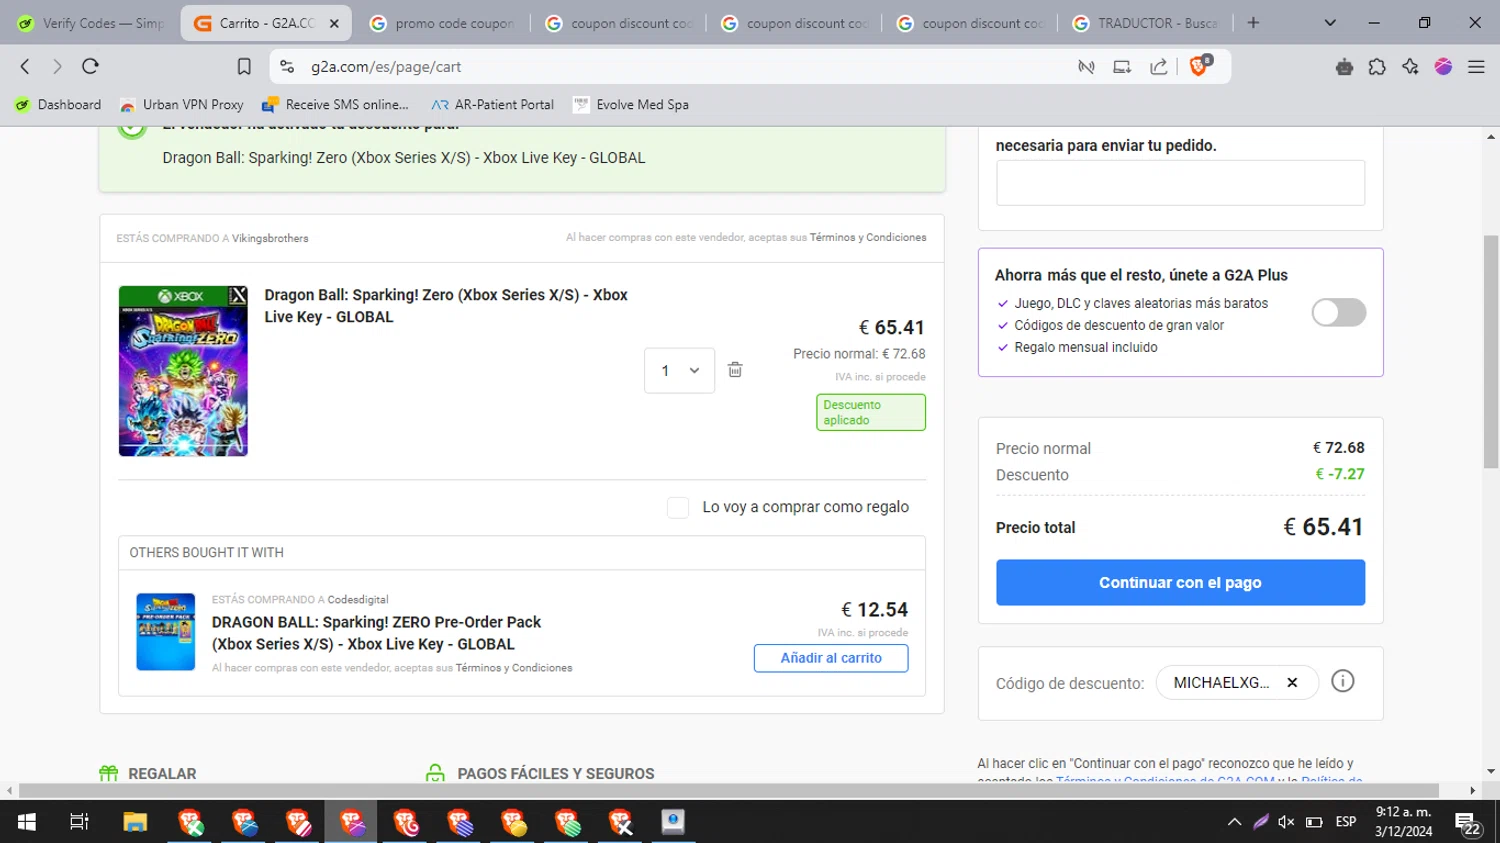Screen dimensions: 1500x843
Task: Click 'Añadir al carrito' for Pre-Order Pack
Action: tap(831, 658)
